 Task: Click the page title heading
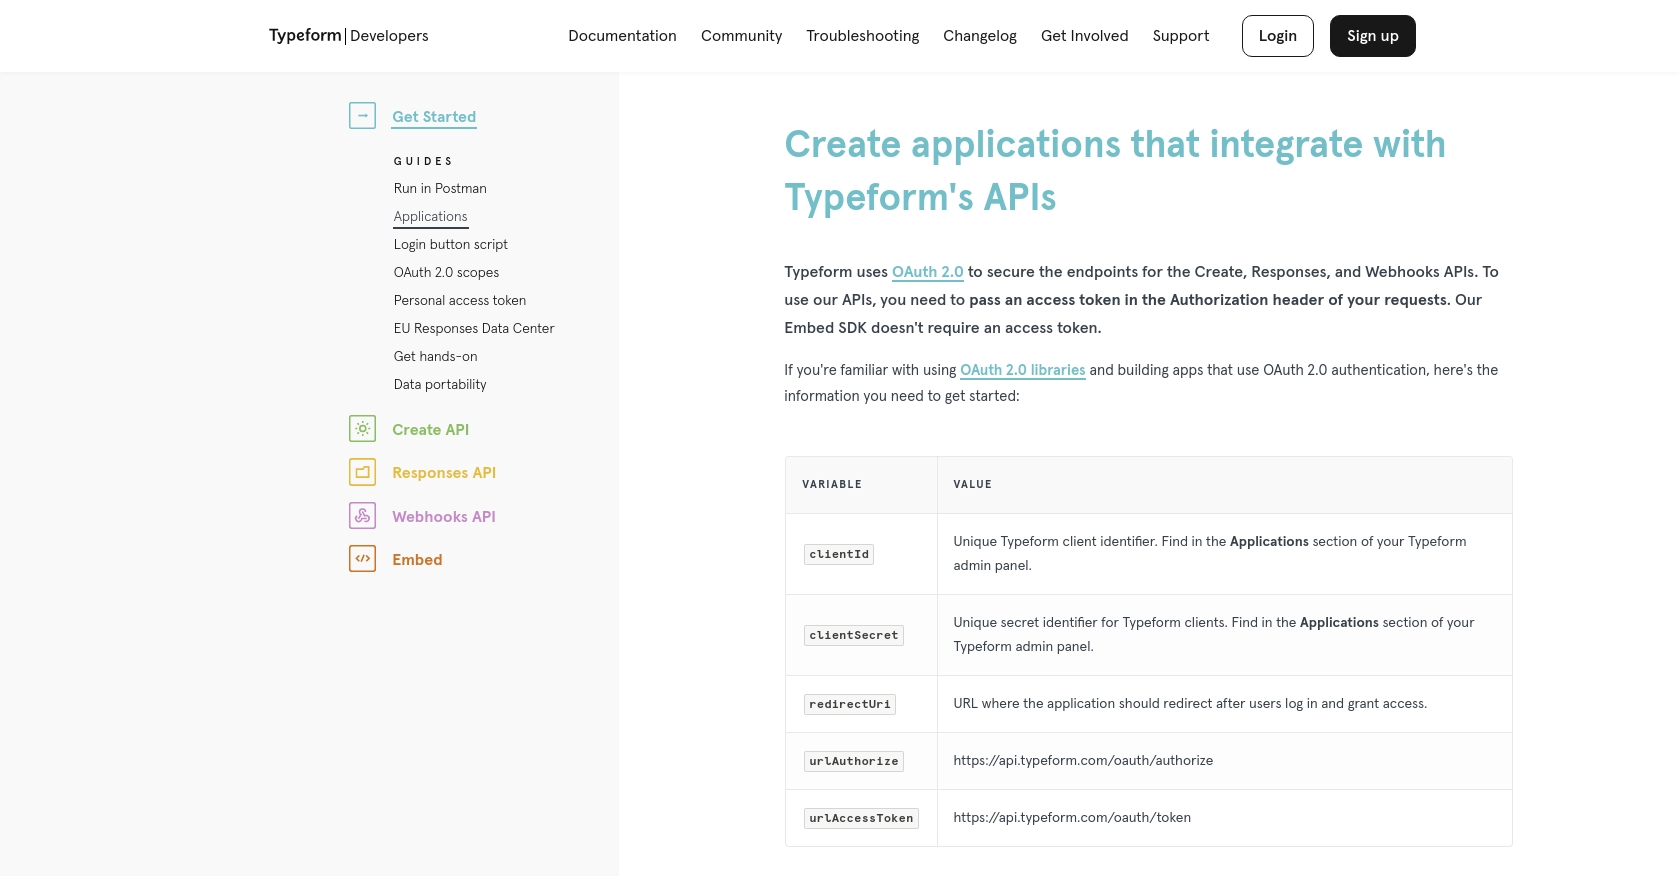(x=1115, y=171)
